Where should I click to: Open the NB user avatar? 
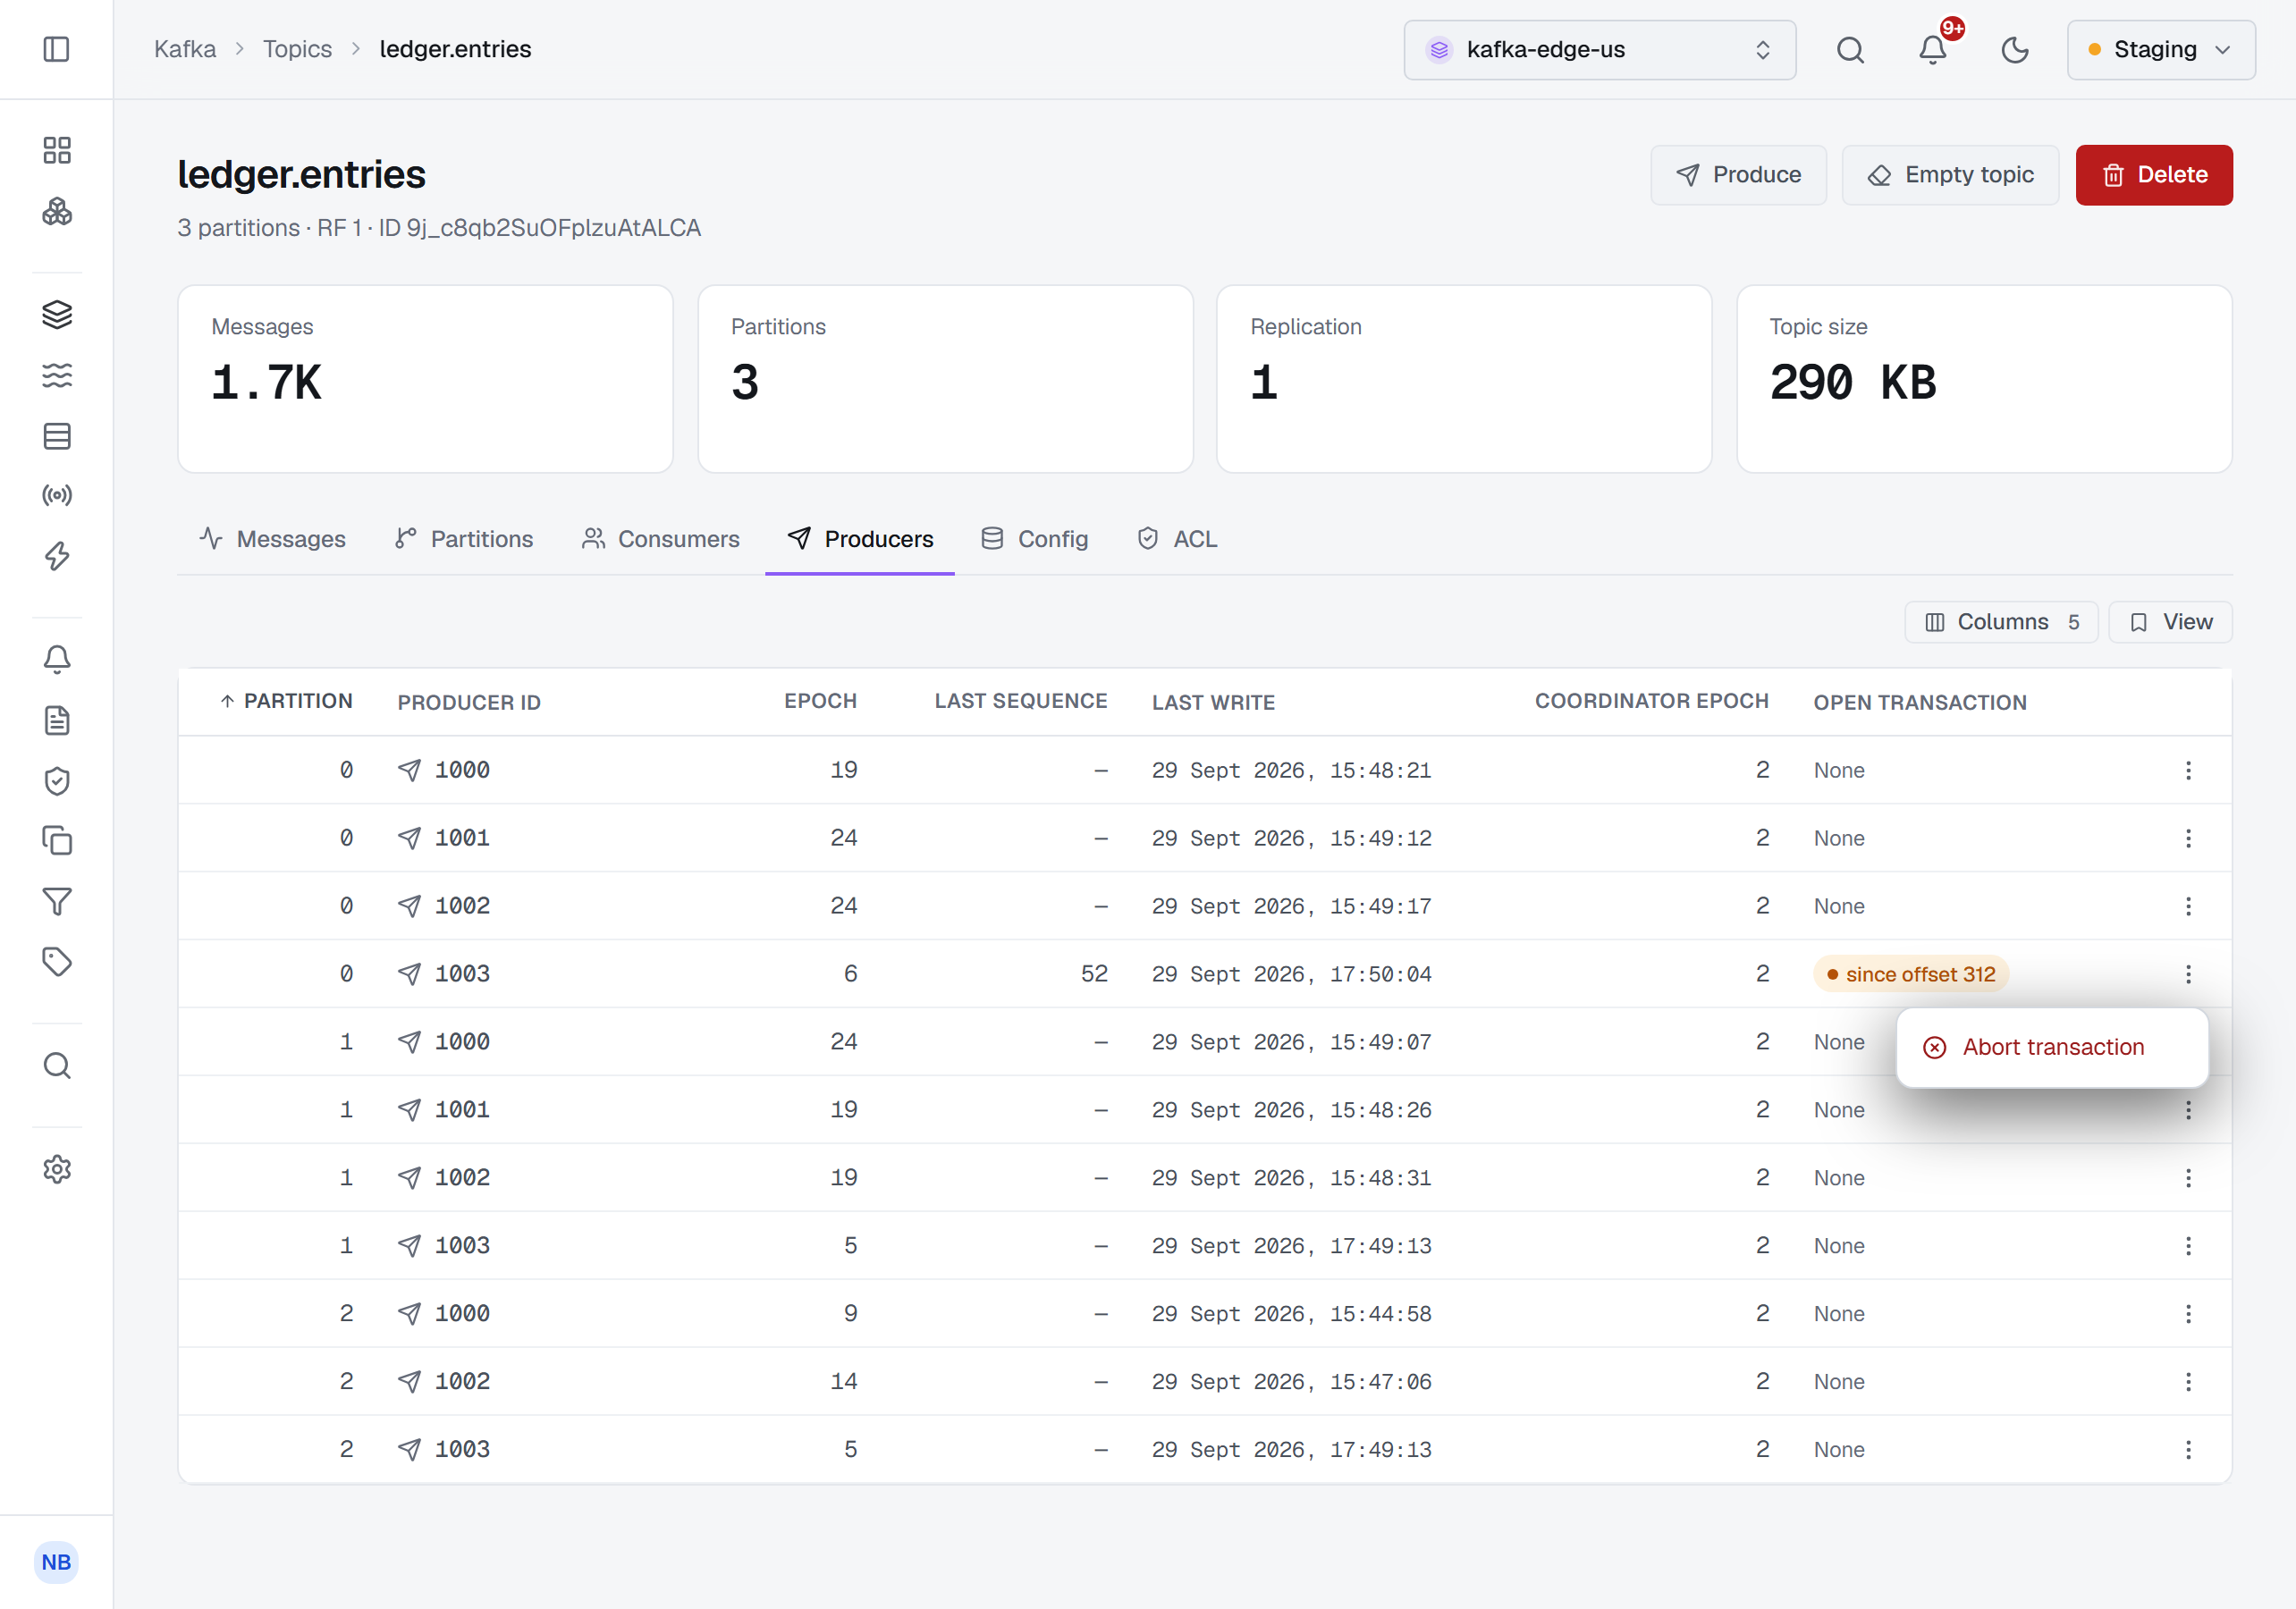pyautogui.click(x=56, y=1562)
